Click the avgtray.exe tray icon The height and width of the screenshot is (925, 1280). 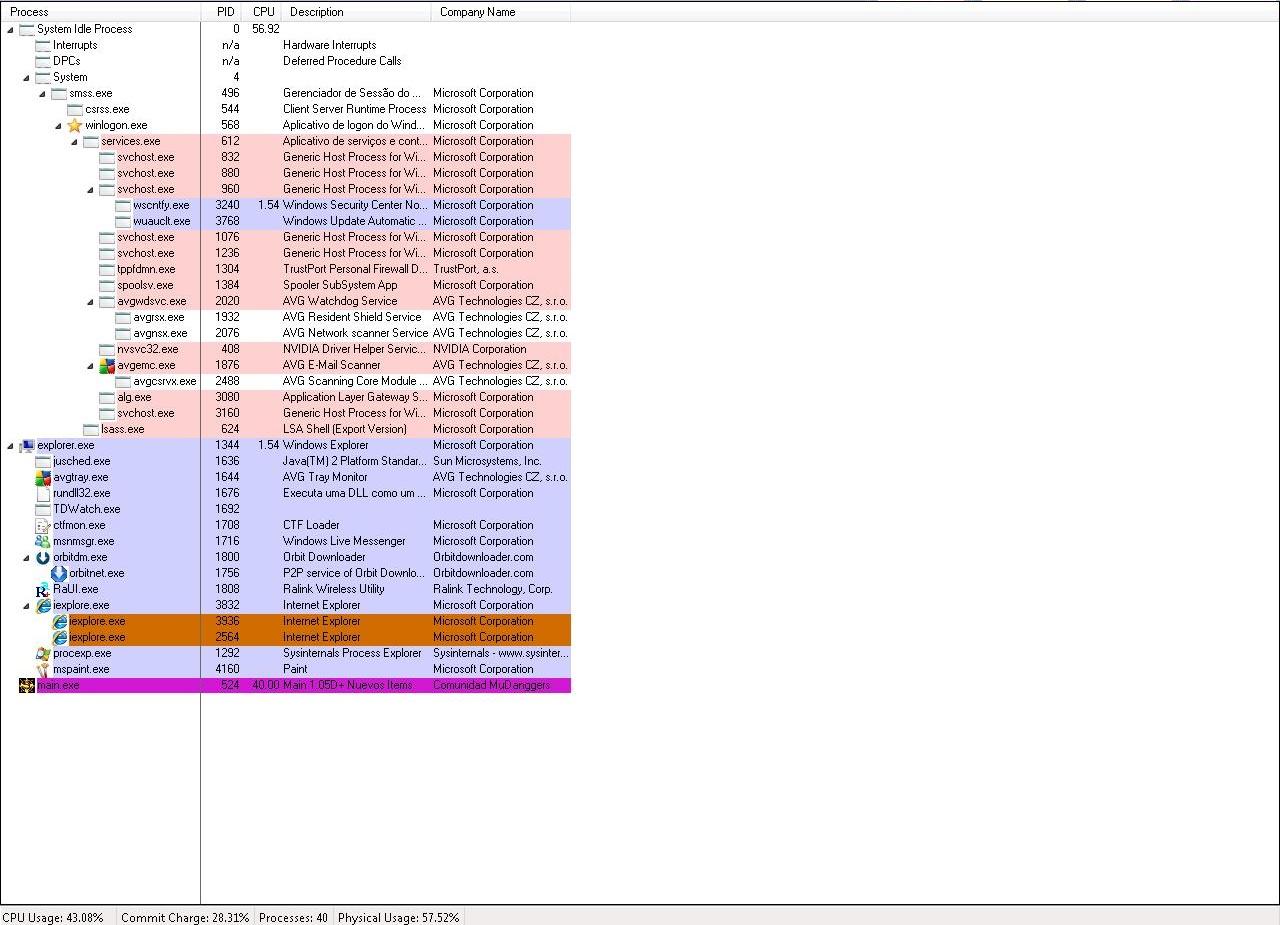43,477
